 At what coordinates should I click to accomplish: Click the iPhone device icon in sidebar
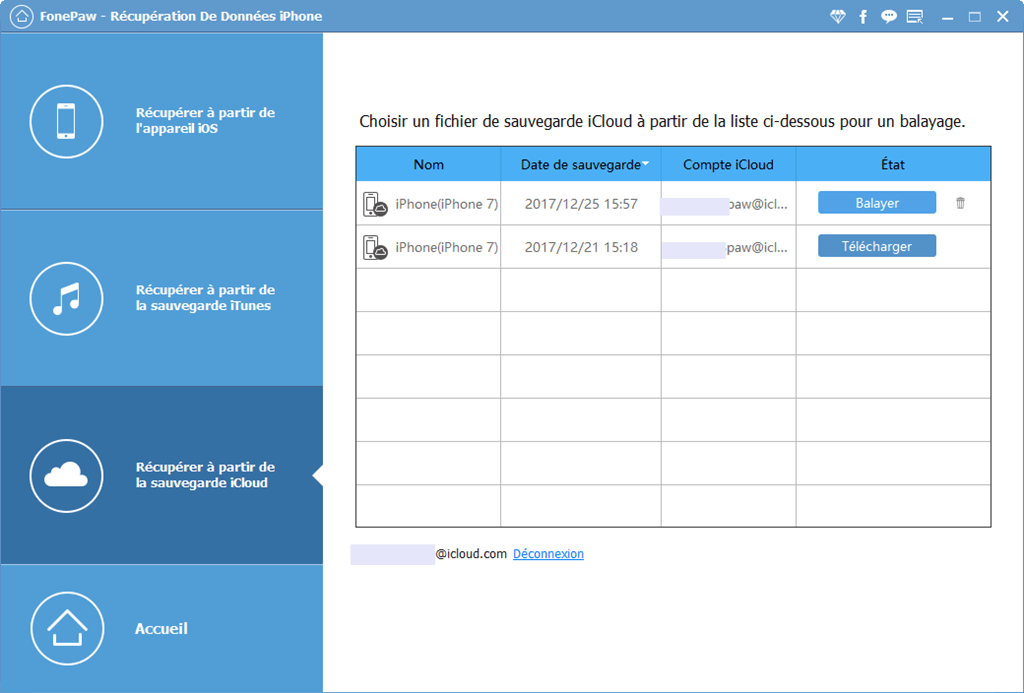(x=67, y=121)
